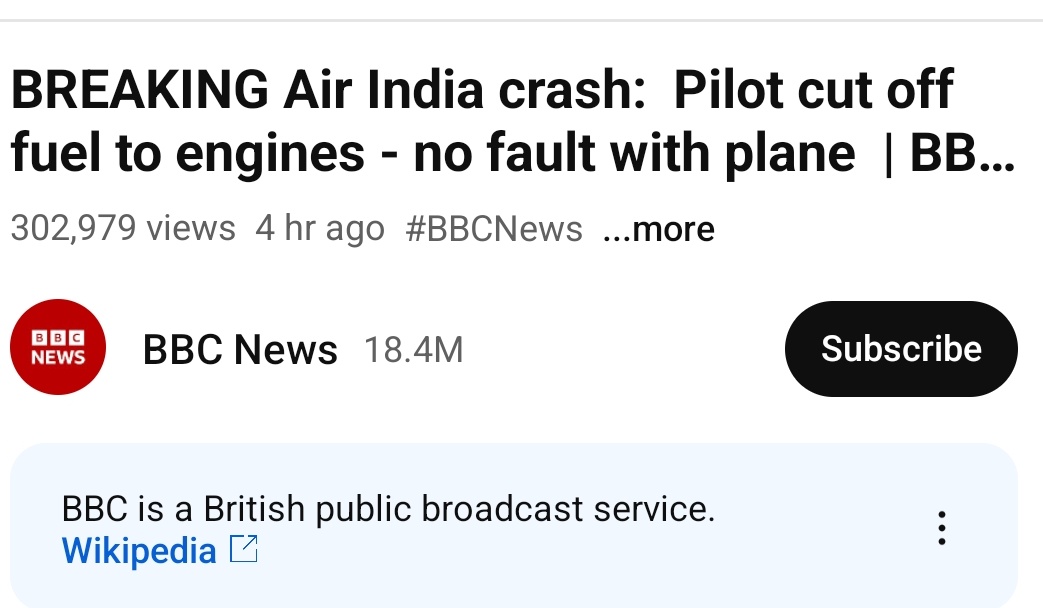Tap the phrase no fault with plane
1043x608 pixels.
(x=635, y=155)
